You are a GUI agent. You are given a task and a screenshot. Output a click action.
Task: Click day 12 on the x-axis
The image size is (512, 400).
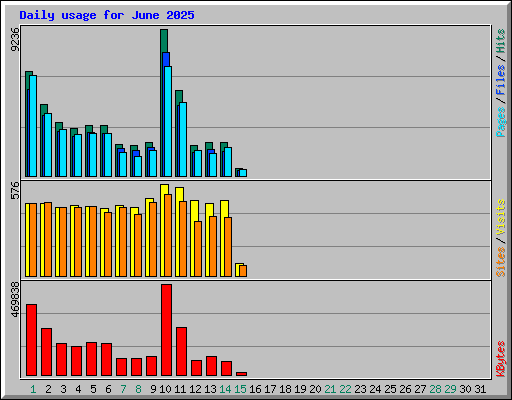click(x=195, y=389)
